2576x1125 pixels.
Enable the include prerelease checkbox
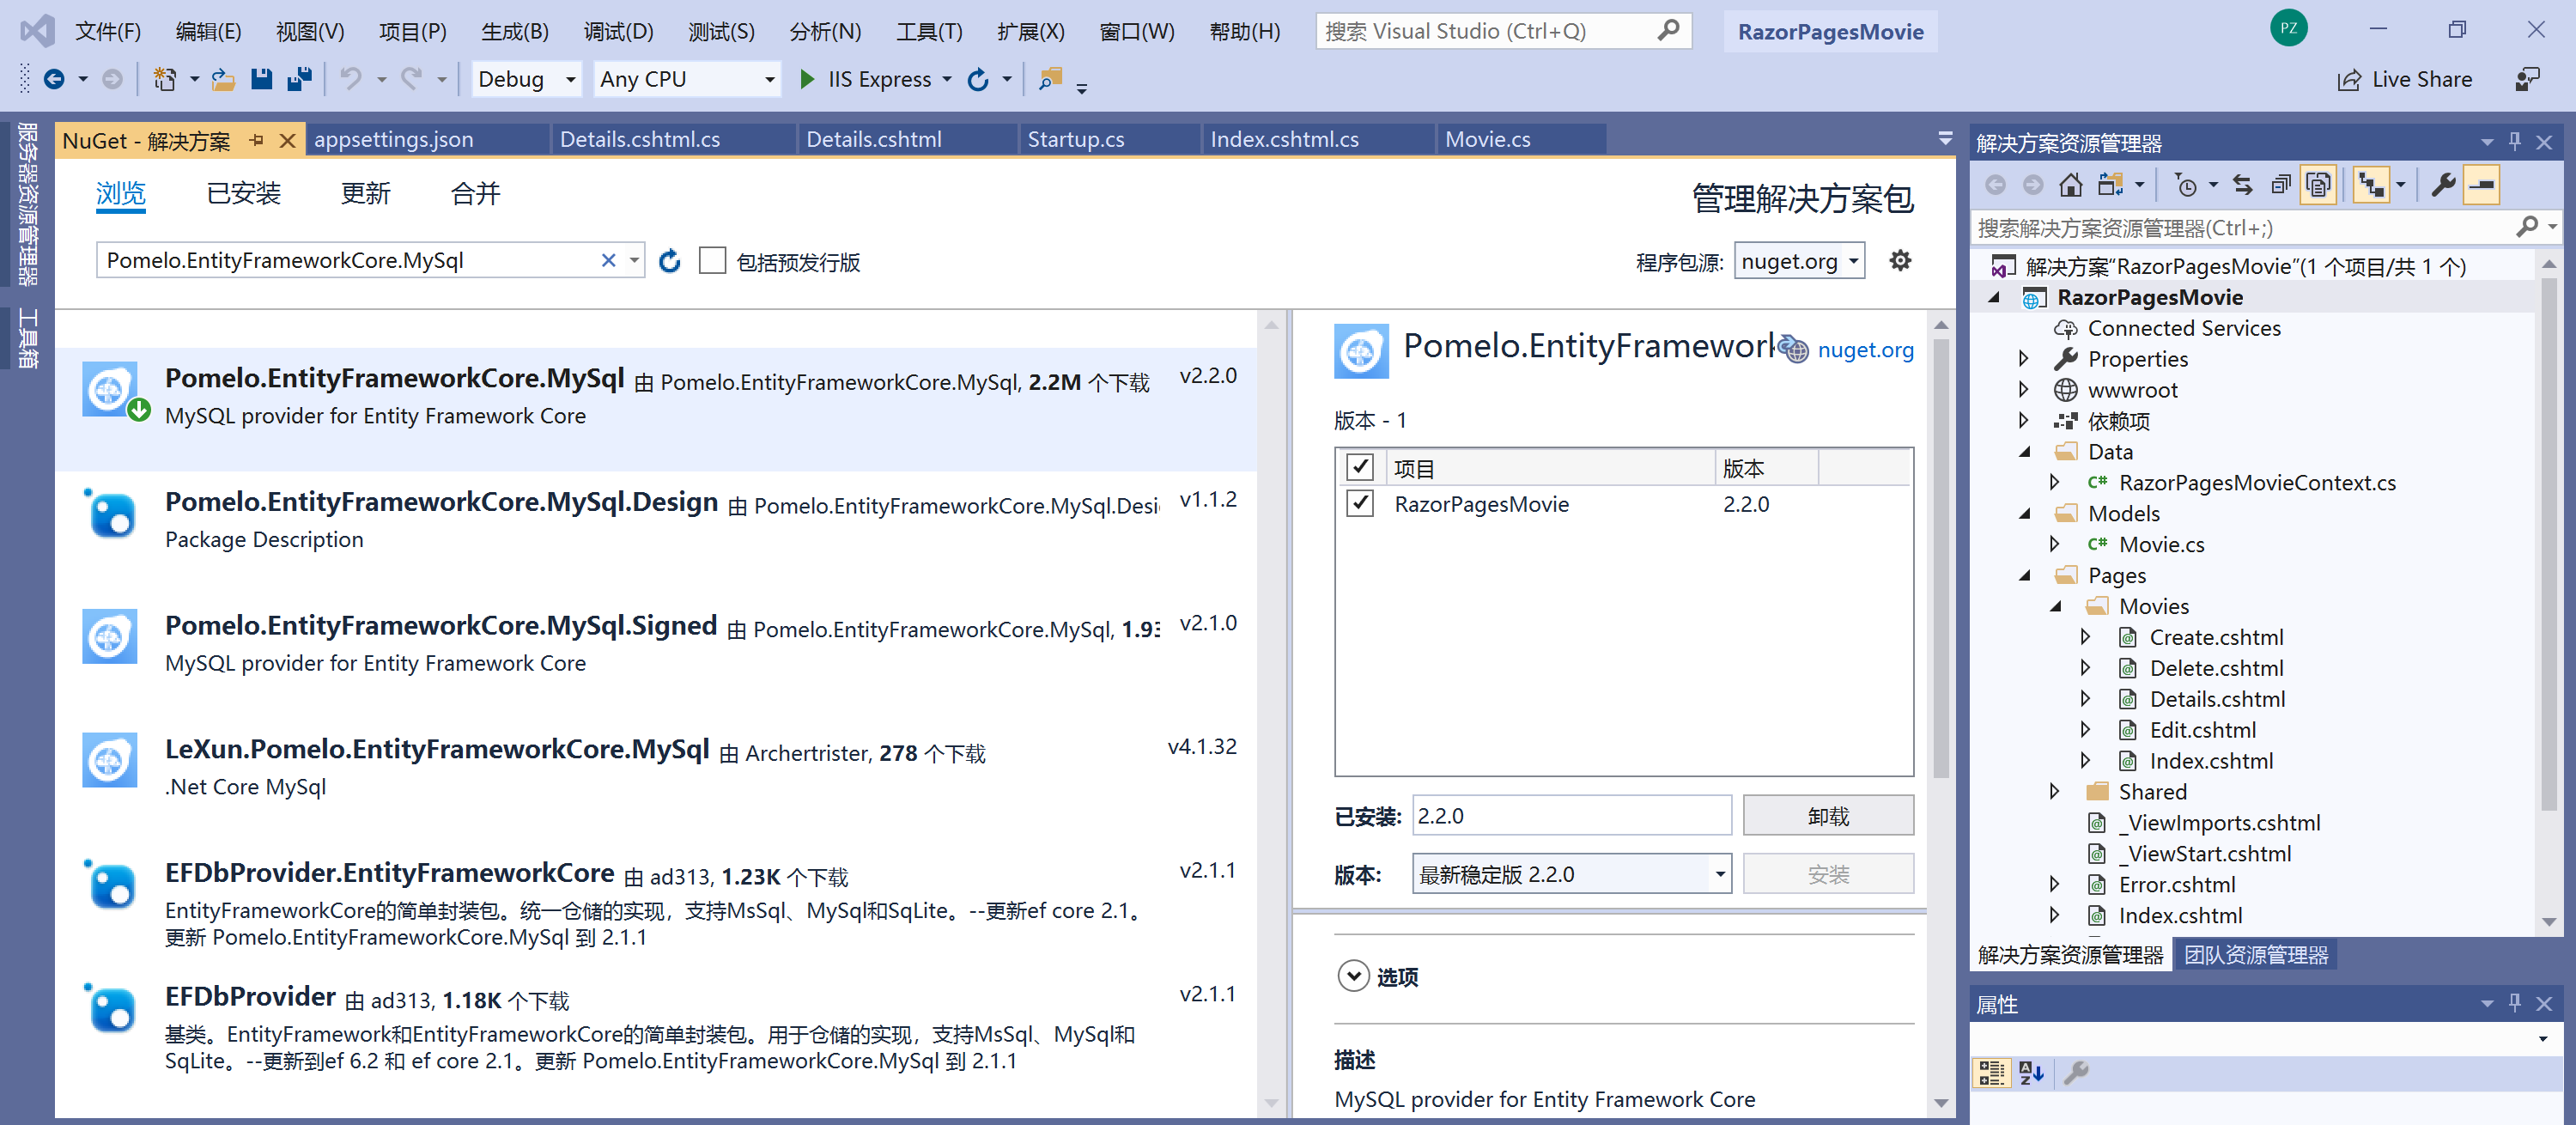click(712, 261)
